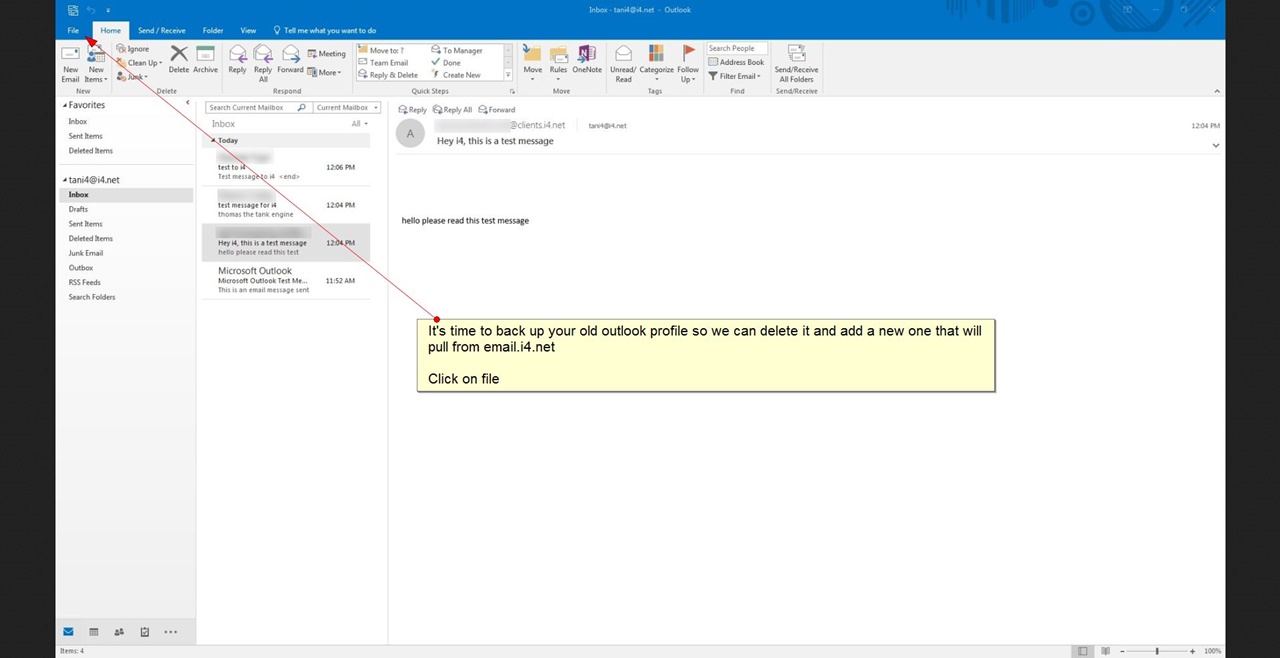1280x658 pixels.
Task: Open the Outbox folder
Action: (x=81, y=268)
